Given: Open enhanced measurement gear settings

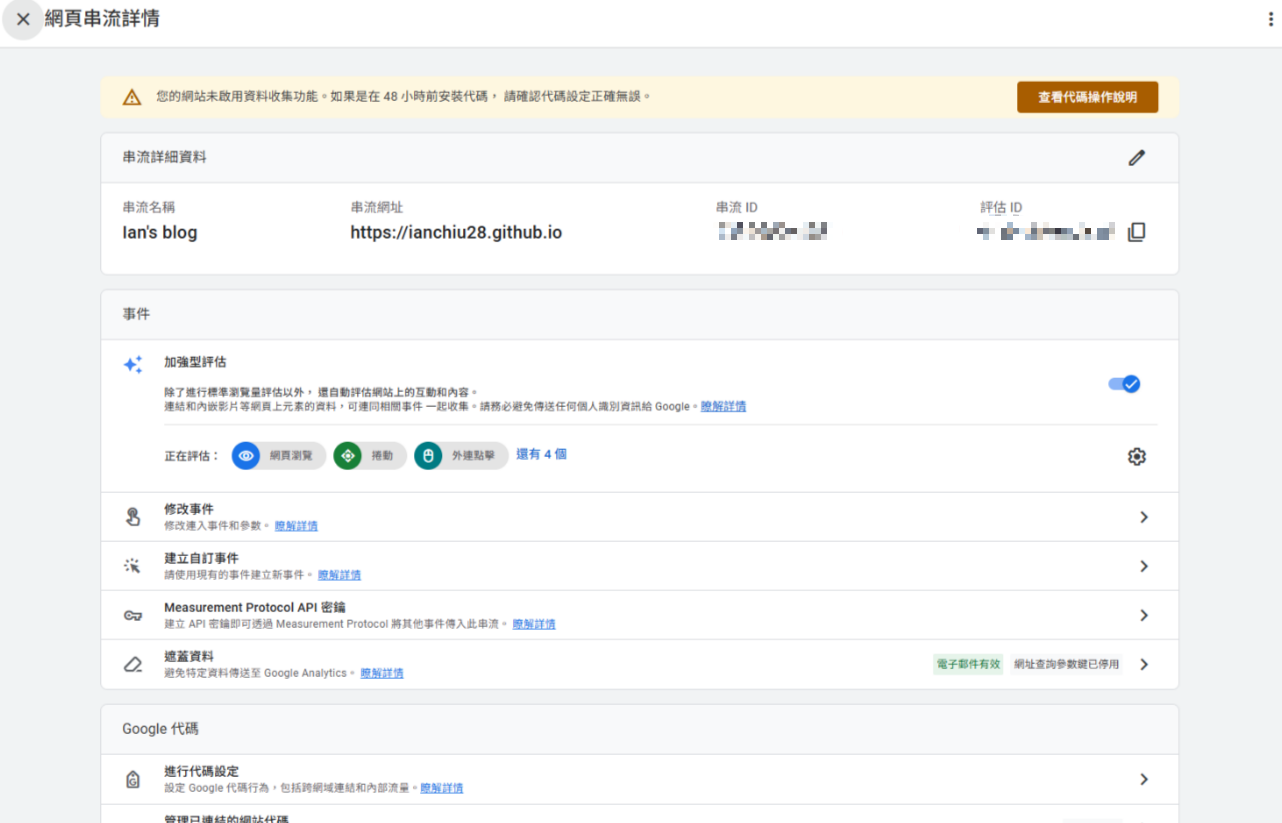Looking at the screenshot, I should 1136,456.
